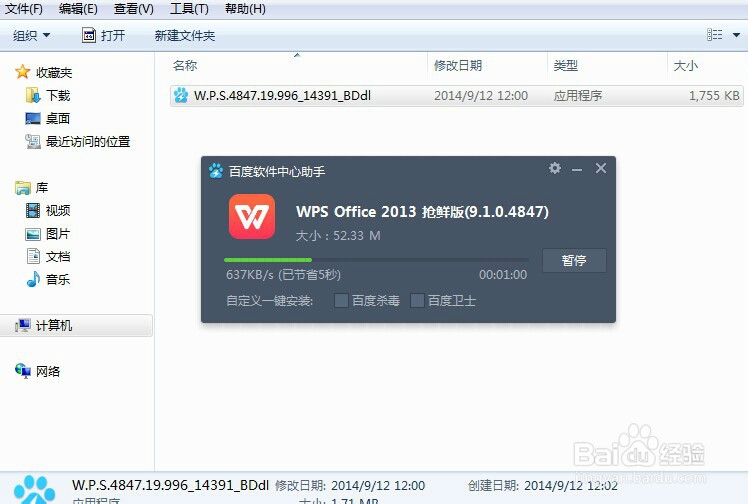Select 收藏夹 in the navigation pane
This screenshot has width=748, height=504.
pos(54,72)
